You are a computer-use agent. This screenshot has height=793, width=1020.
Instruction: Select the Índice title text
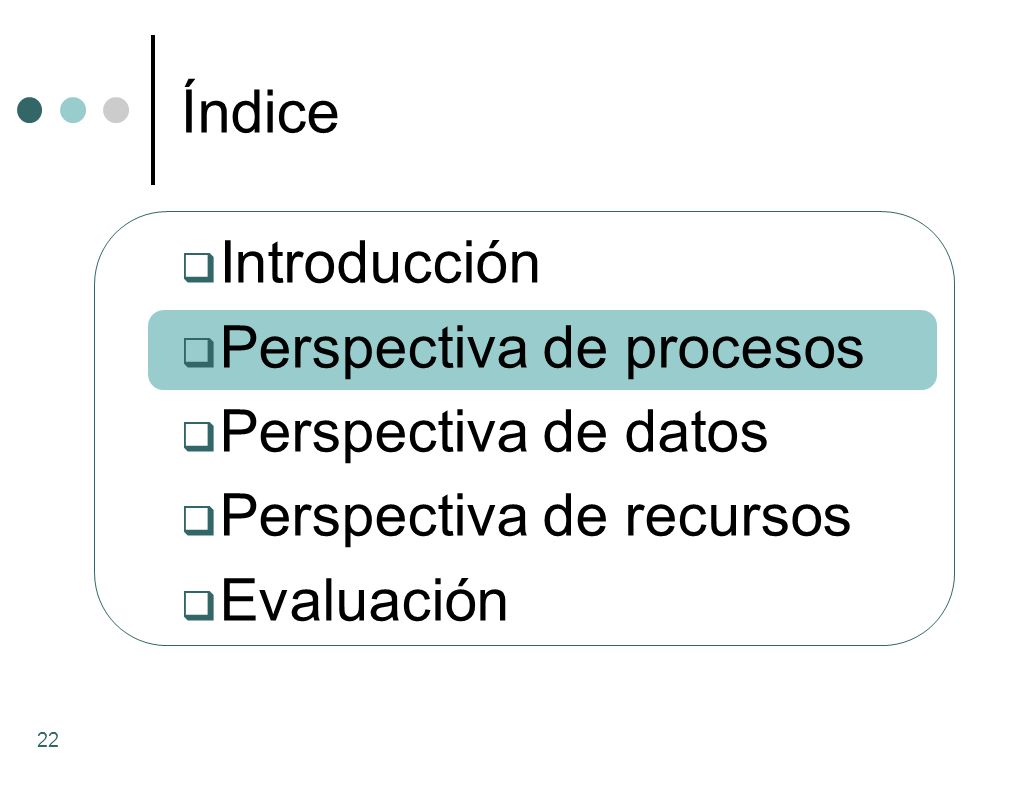pyautogui.click(x=260, y=107)
